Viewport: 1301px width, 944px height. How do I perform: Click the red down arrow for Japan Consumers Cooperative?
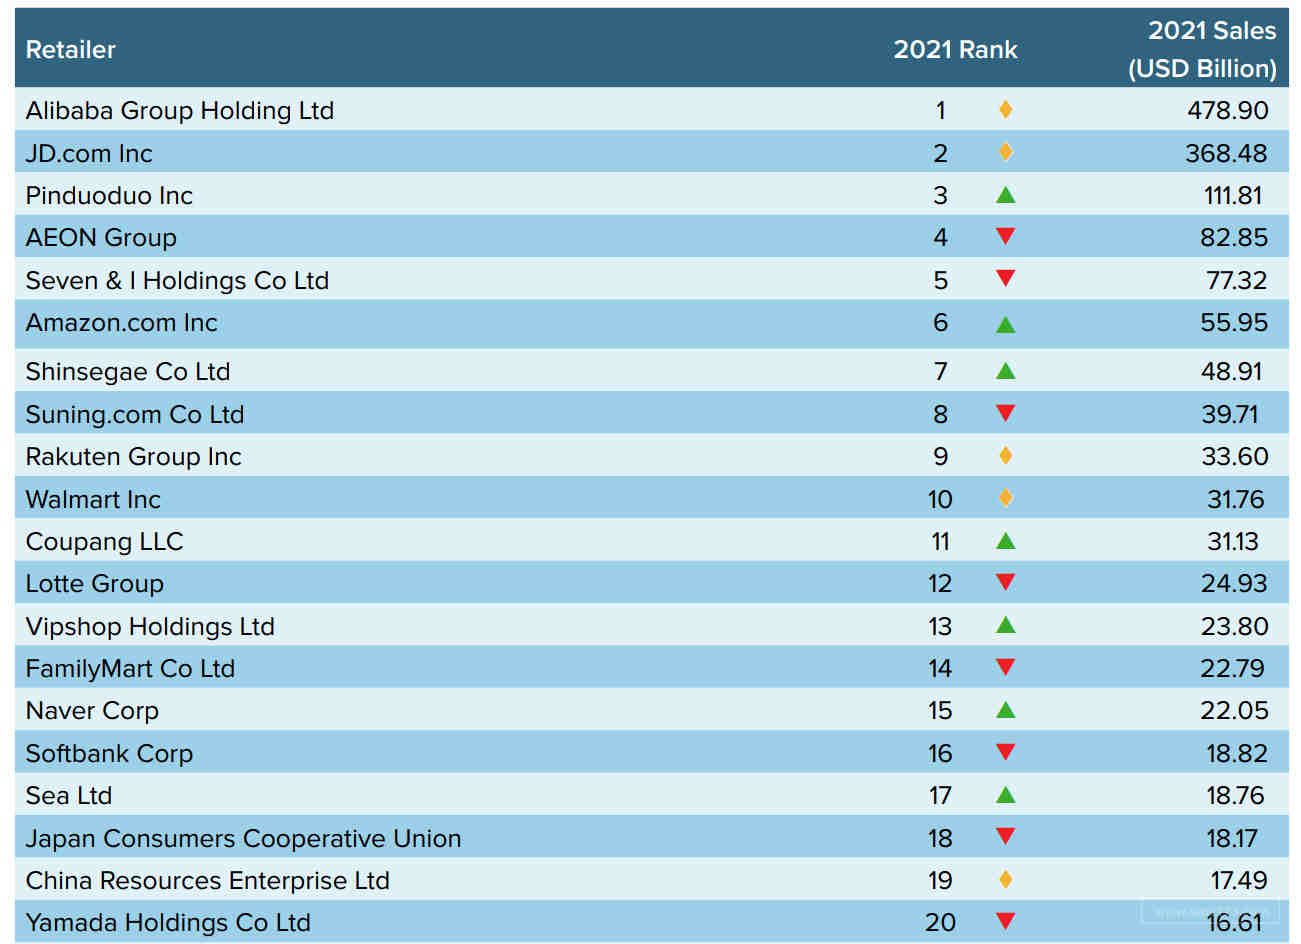(1006, 836)
